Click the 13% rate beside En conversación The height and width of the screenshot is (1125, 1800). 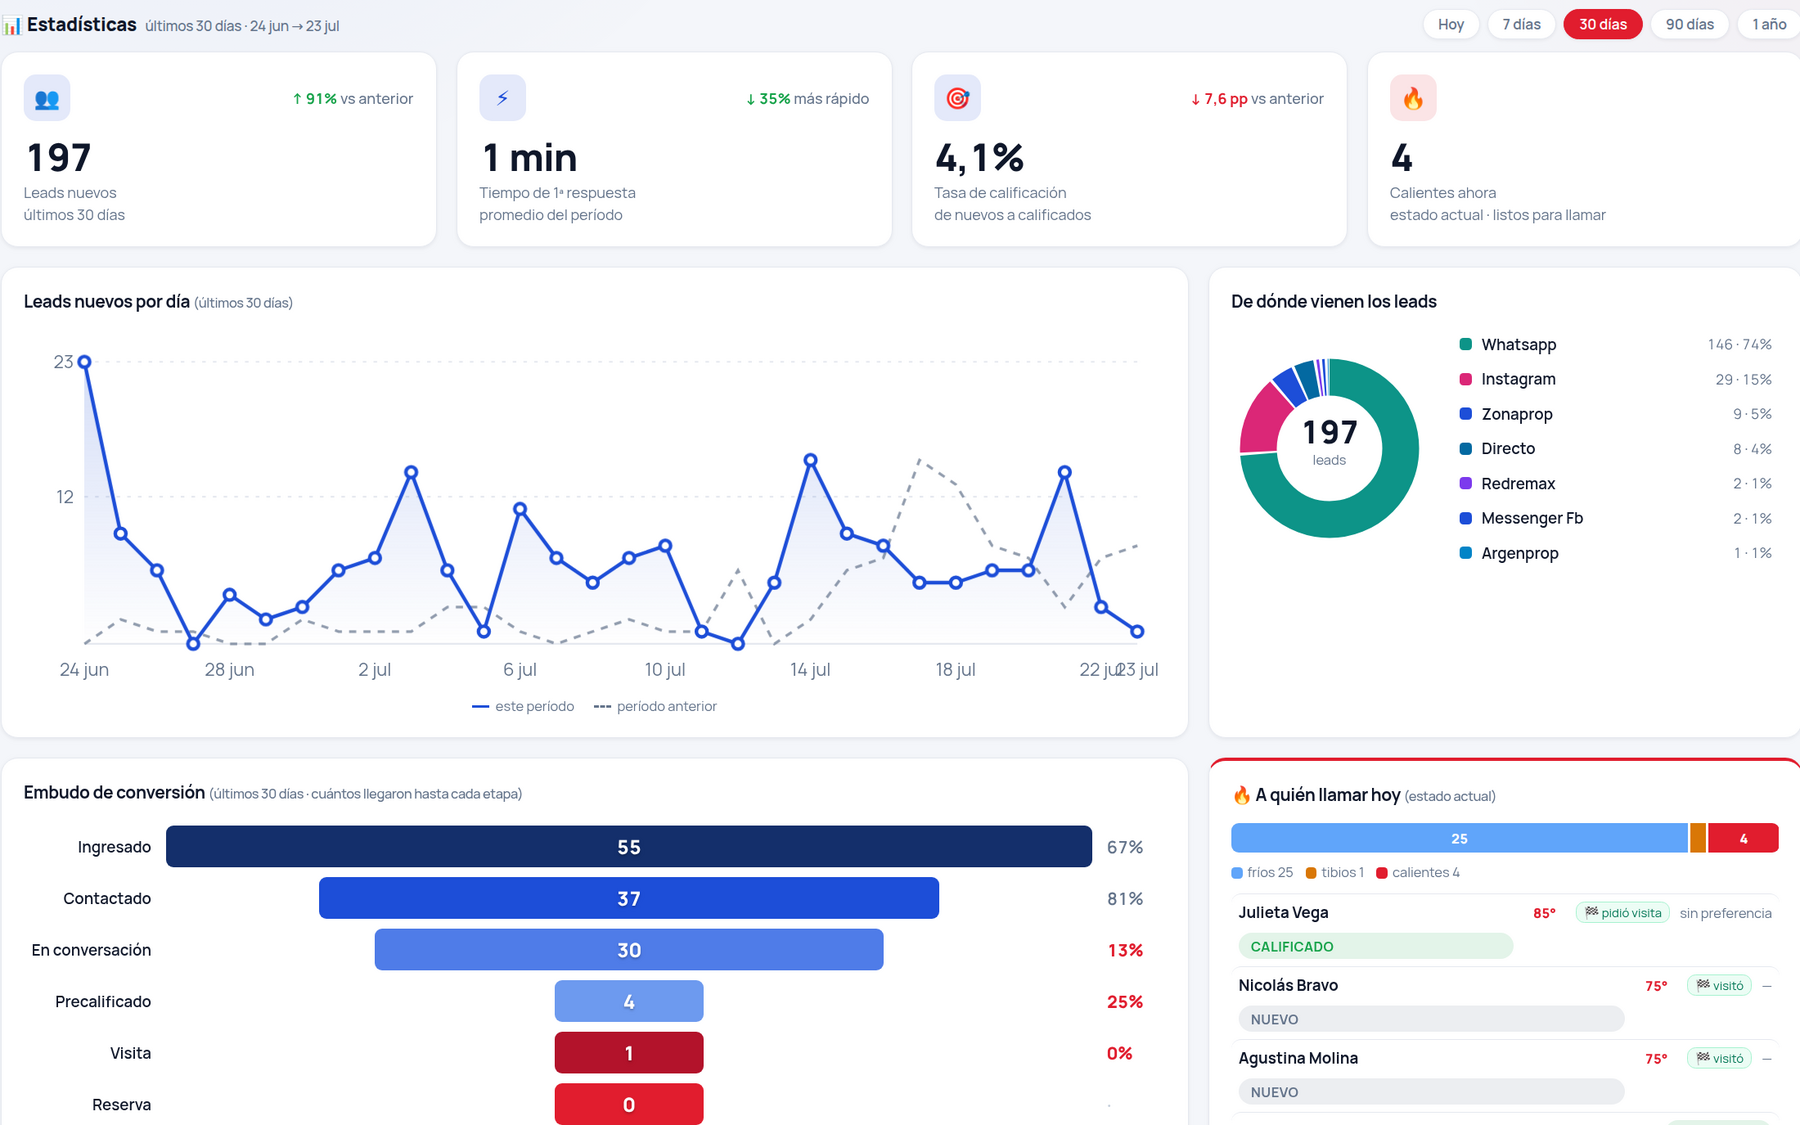tap(1125, 950)
